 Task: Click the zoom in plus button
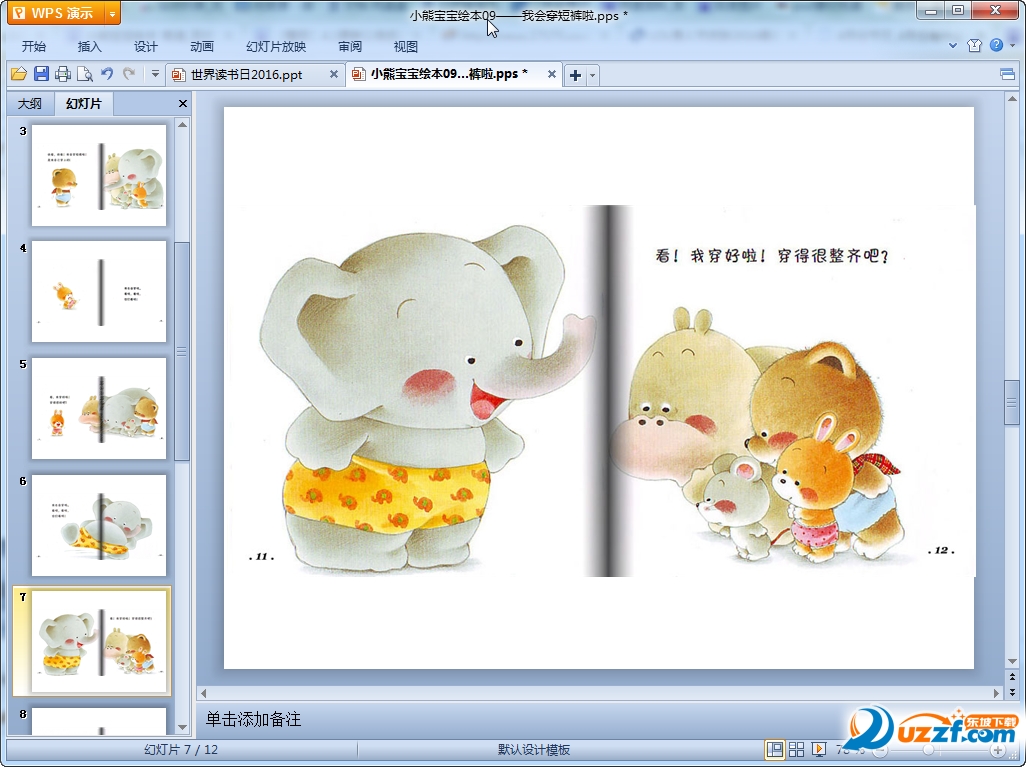tap(997, 750)
